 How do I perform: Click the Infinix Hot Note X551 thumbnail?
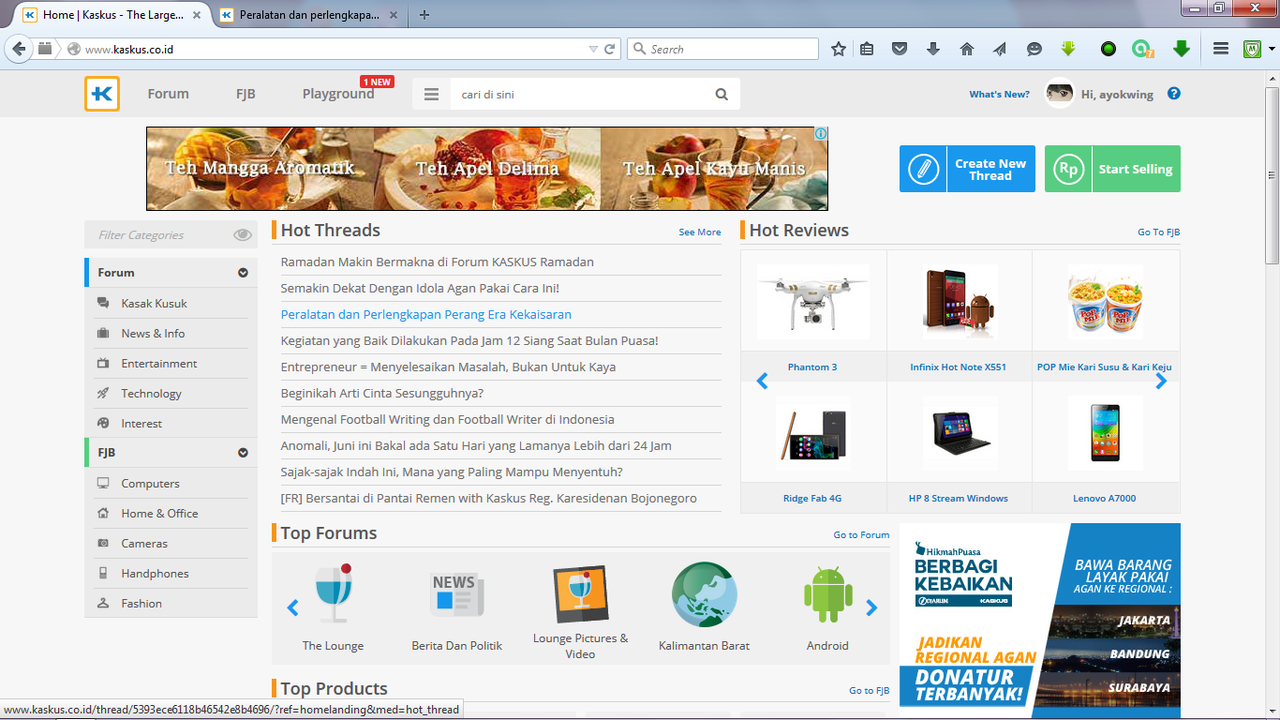958,302
